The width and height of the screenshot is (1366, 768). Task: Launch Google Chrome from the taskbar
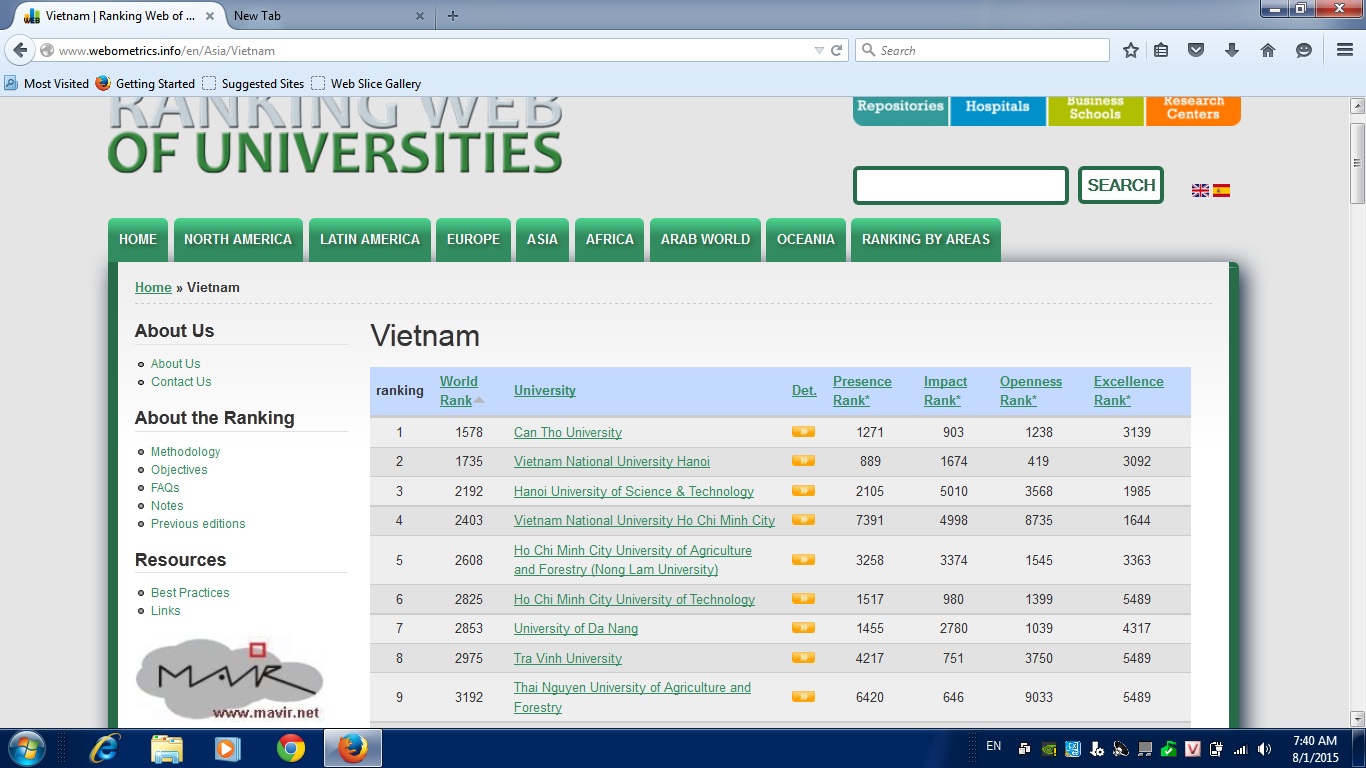[x=291, y=748]
